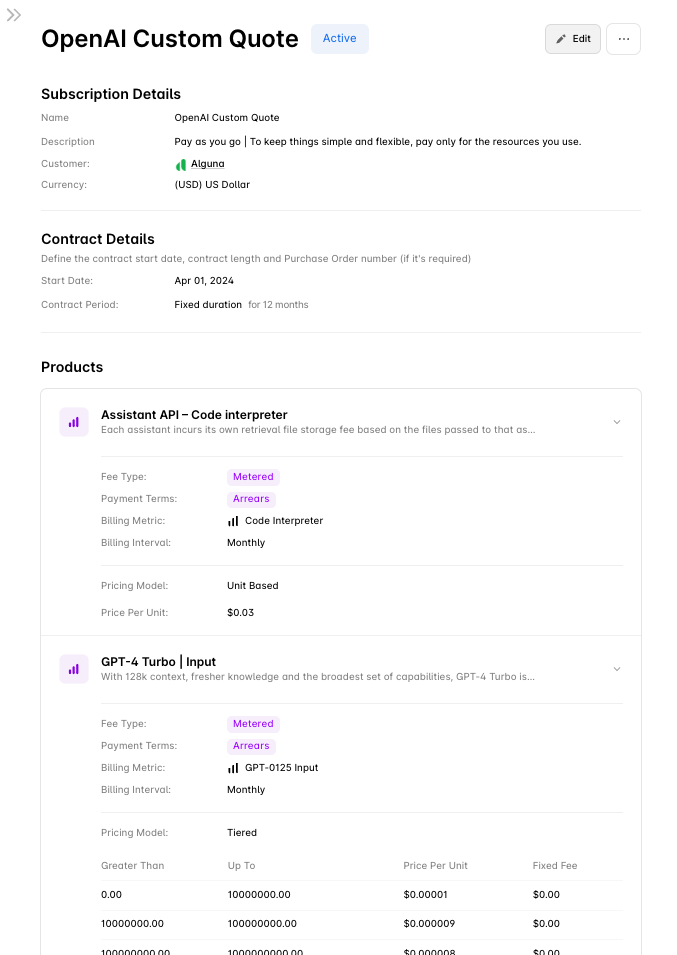Expand the sidebar with double chevron icon
The image size is (677, 955).
pos(14,15)
